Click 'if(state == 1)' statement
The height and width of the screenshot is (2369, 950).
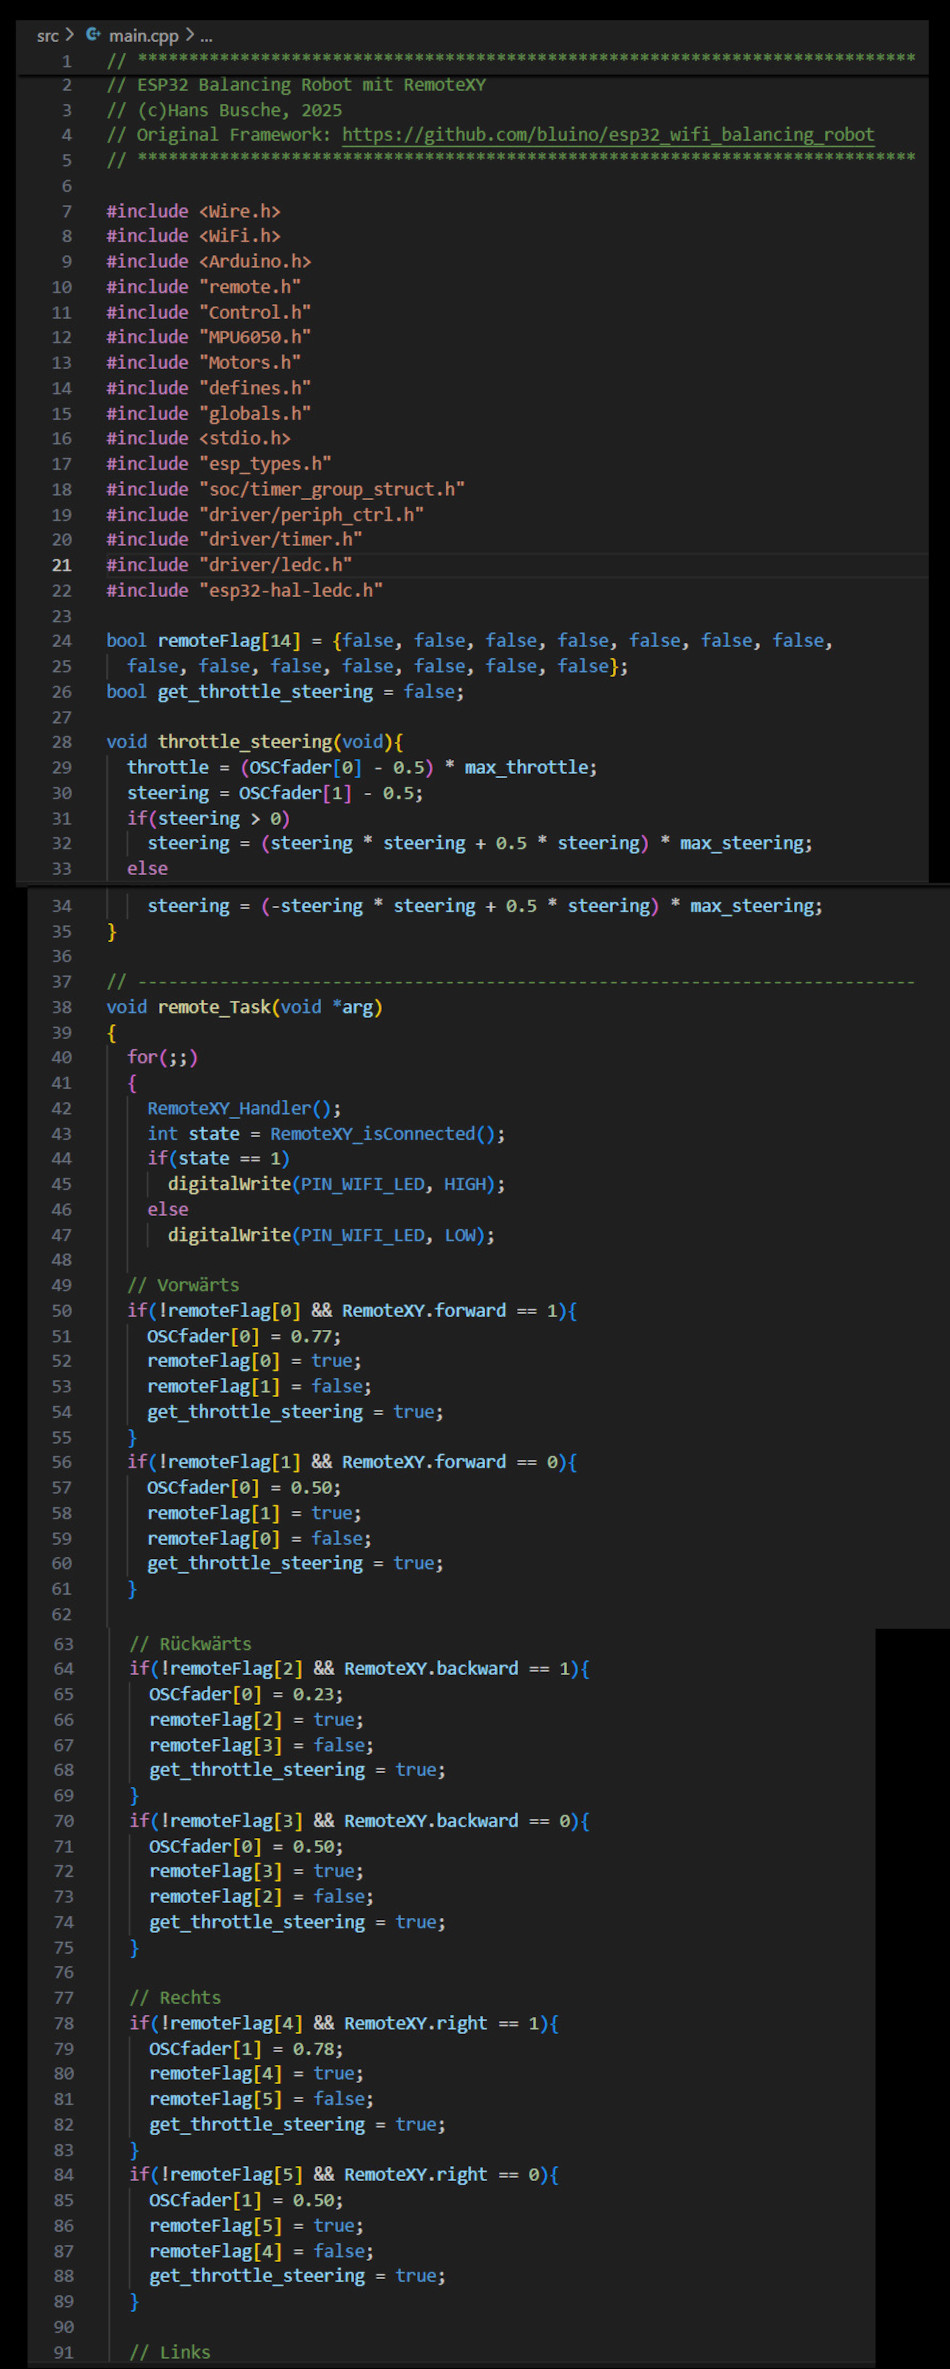click(218, 1159)
